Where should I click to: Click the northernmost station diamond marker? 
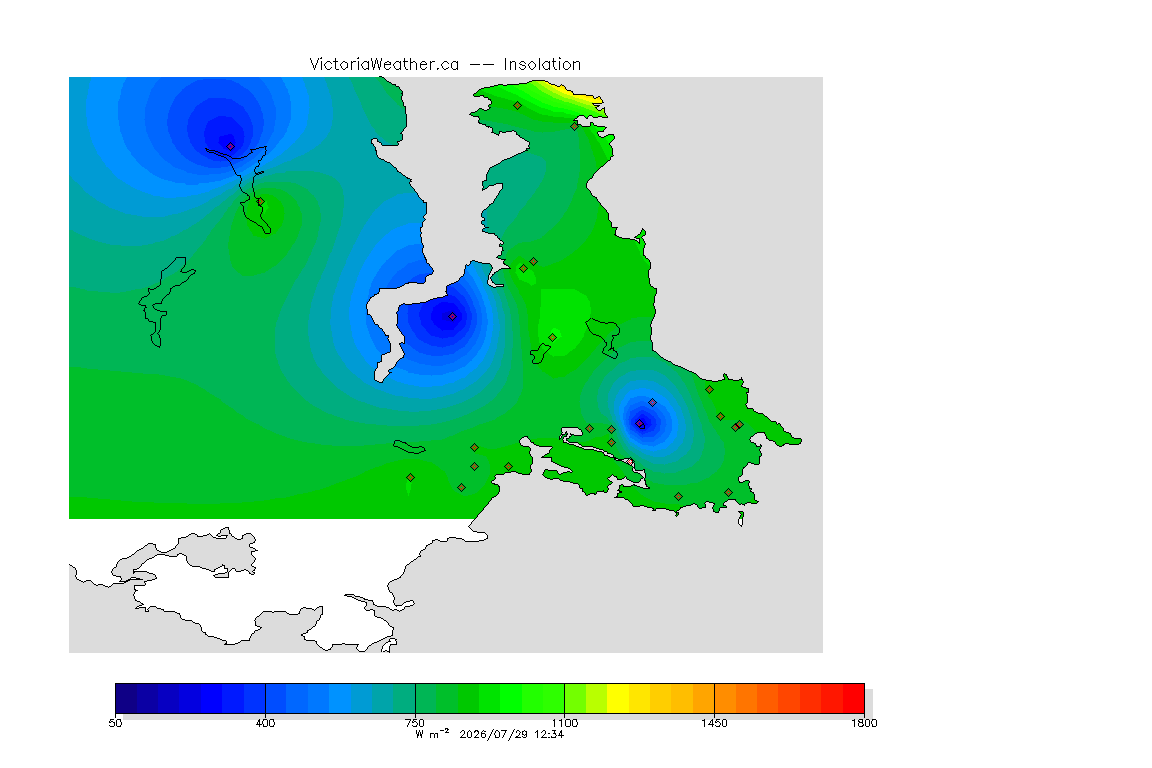(517, 106)
